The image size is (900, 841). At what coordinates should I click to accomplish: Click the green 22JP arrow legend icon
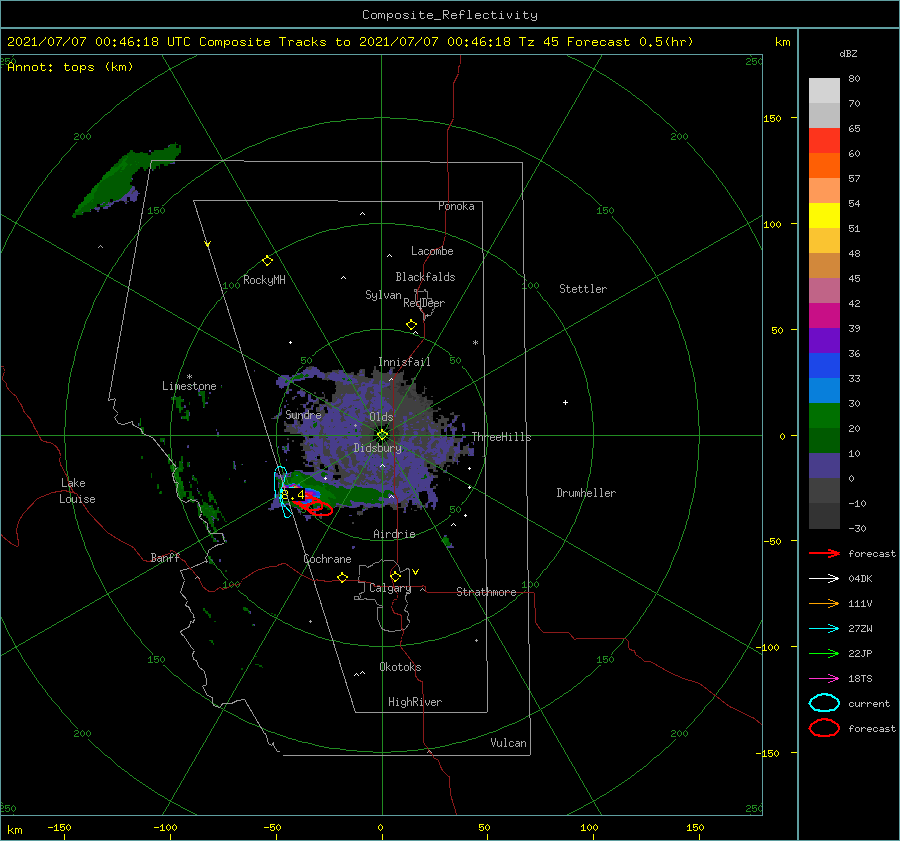pyautogui.click(x=824, y=653)
